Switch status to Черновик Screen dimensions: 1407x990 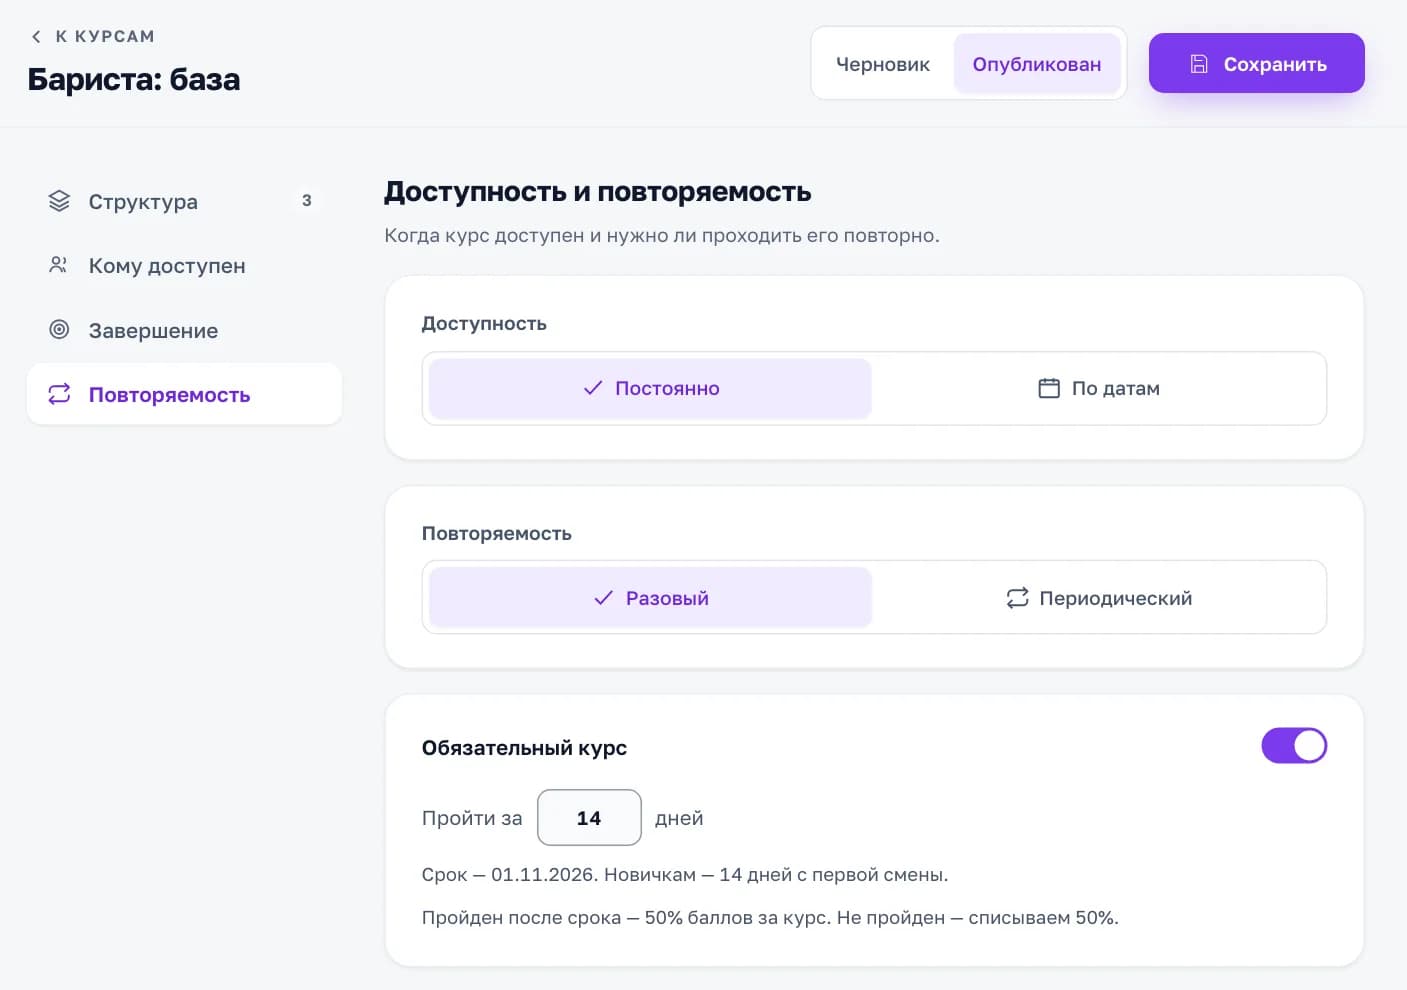[883, 64]
